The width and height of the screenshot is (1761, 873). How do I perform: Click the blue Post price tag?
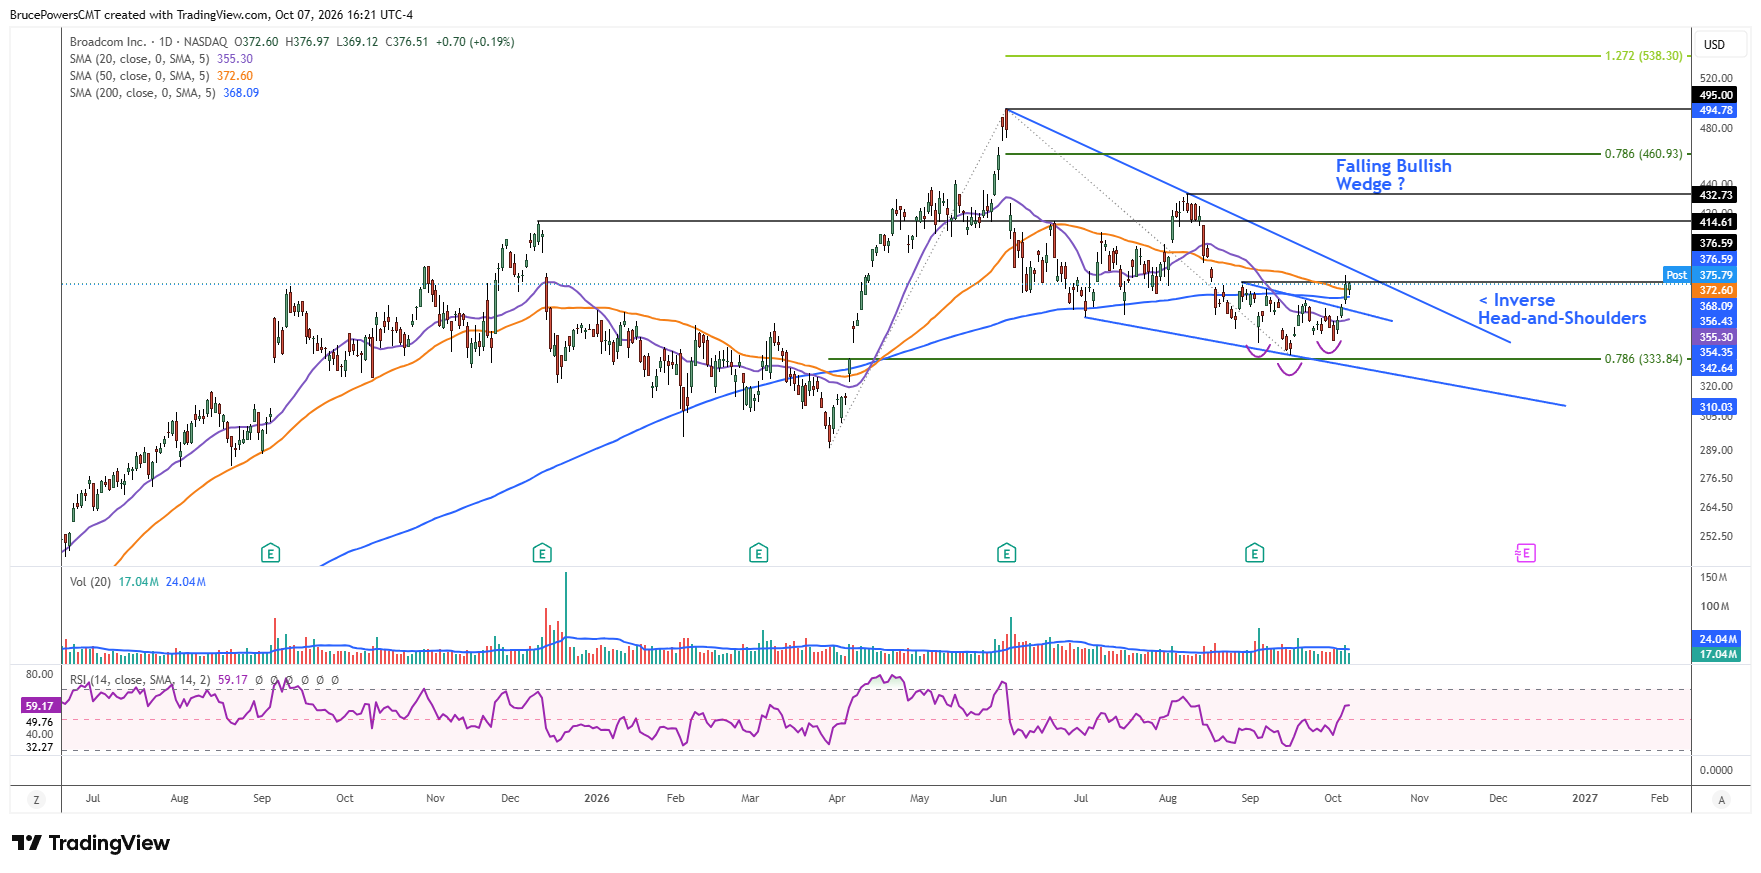tap(1677, 275)
